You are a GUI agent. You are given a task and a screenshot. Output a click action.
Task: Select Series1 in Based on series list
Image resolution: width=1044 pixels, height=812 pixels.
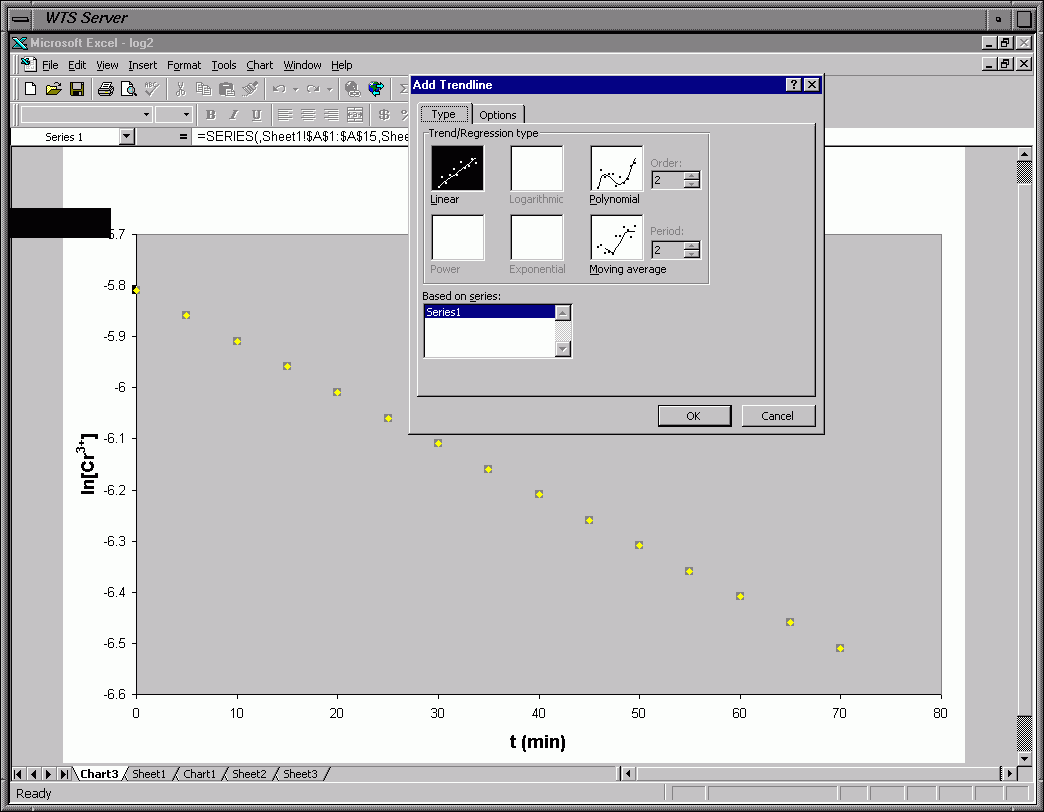coord(488,312)
